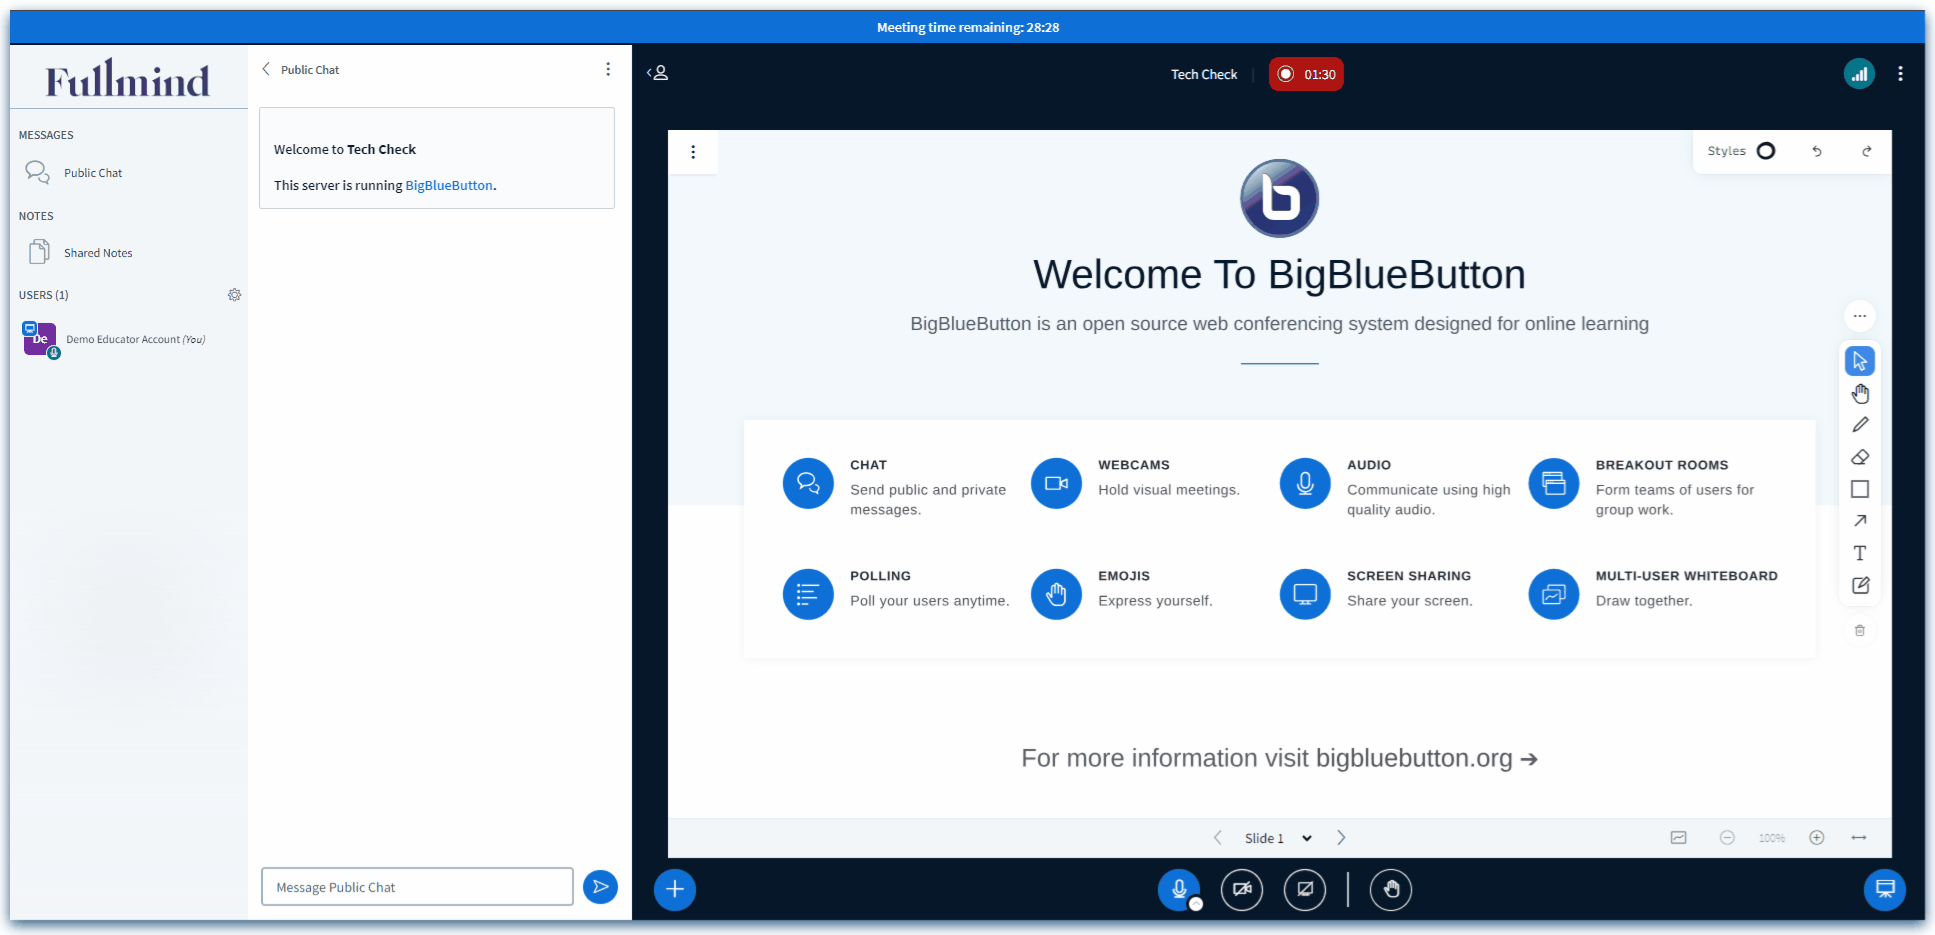Select the Pencil draw tool
Image resolution: width=1935 pixels, height=935 pixels.
[1859, 425]
